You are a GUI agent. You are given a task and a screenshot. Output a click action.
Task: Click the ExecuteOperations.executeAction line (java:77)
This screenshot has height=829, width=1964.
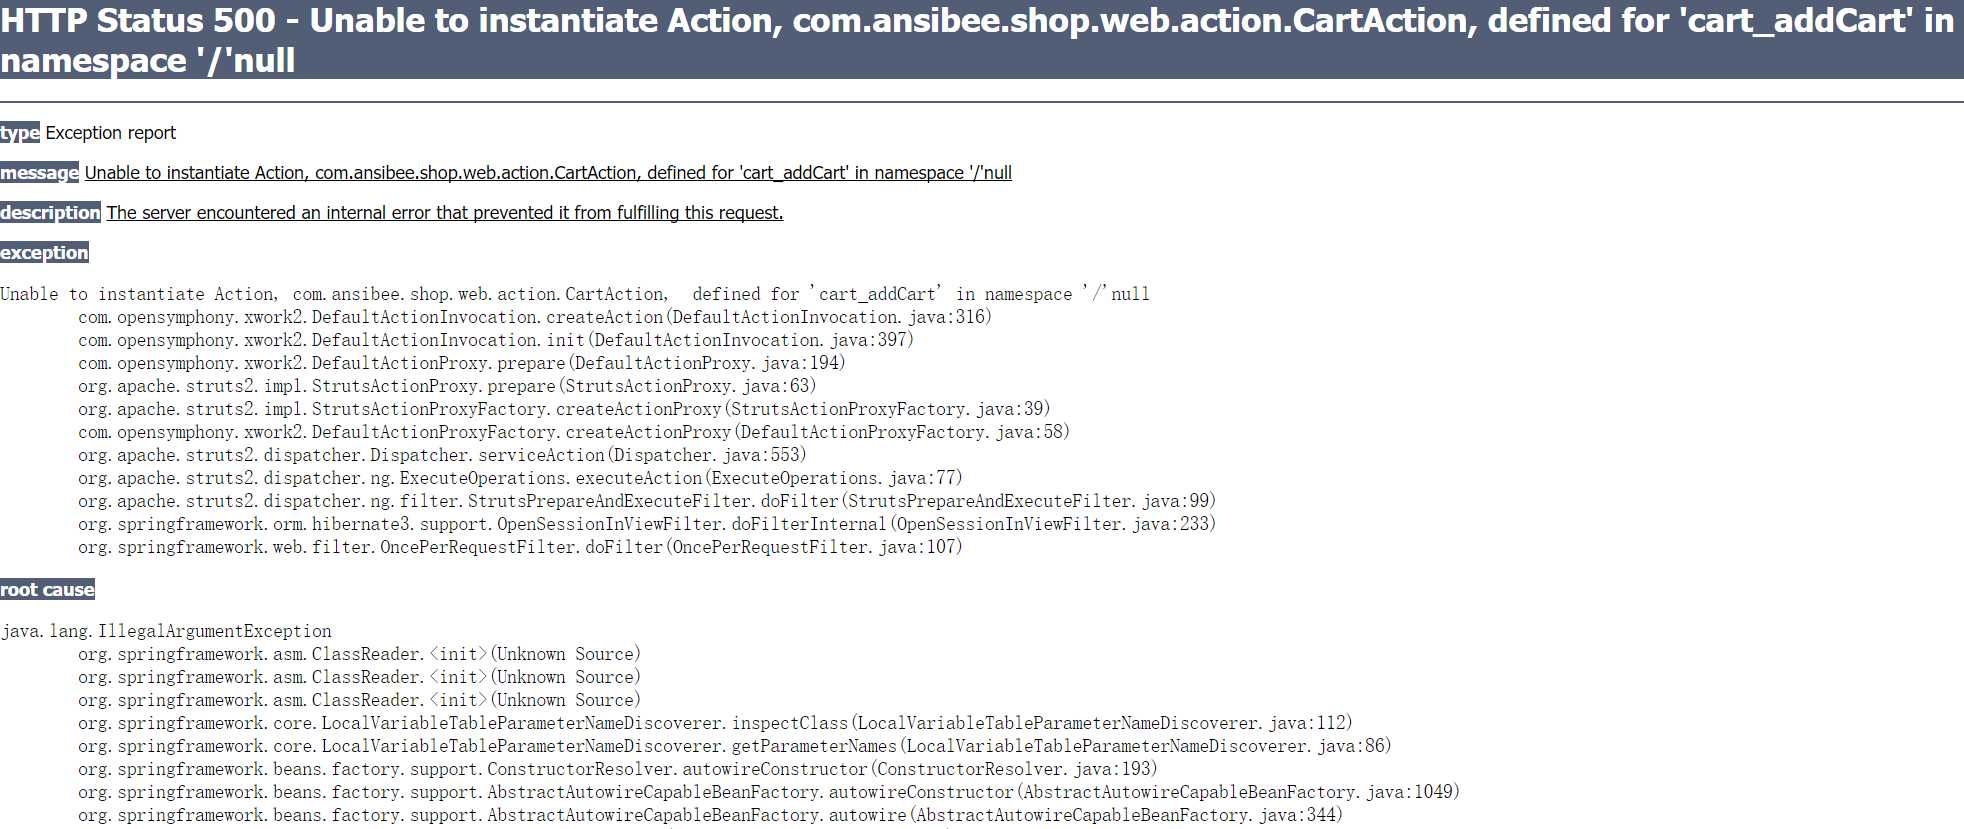pyautogui.click(x=520, y=478)
